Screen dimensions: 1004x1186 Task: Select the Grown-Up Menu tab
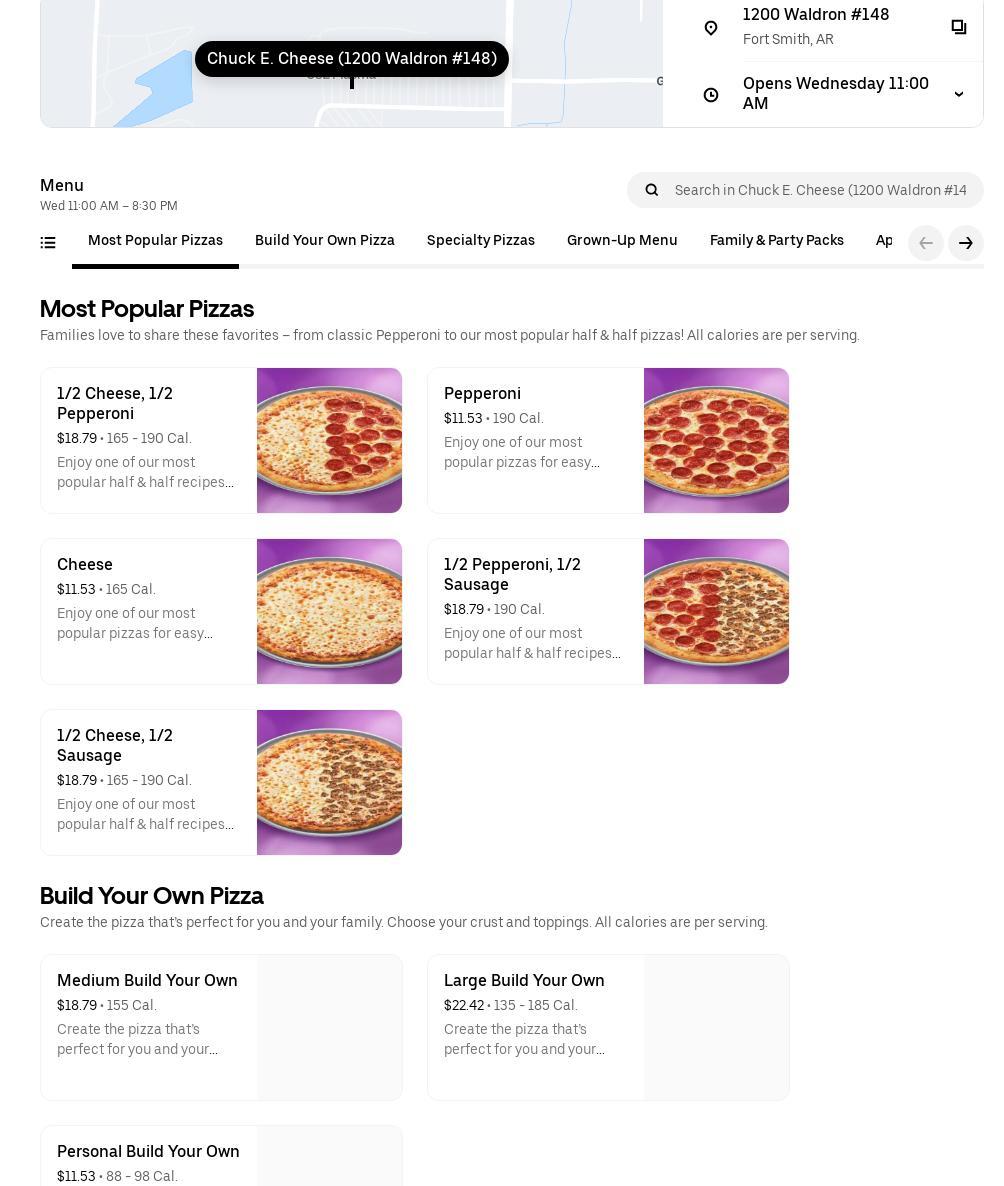[622, 241]
